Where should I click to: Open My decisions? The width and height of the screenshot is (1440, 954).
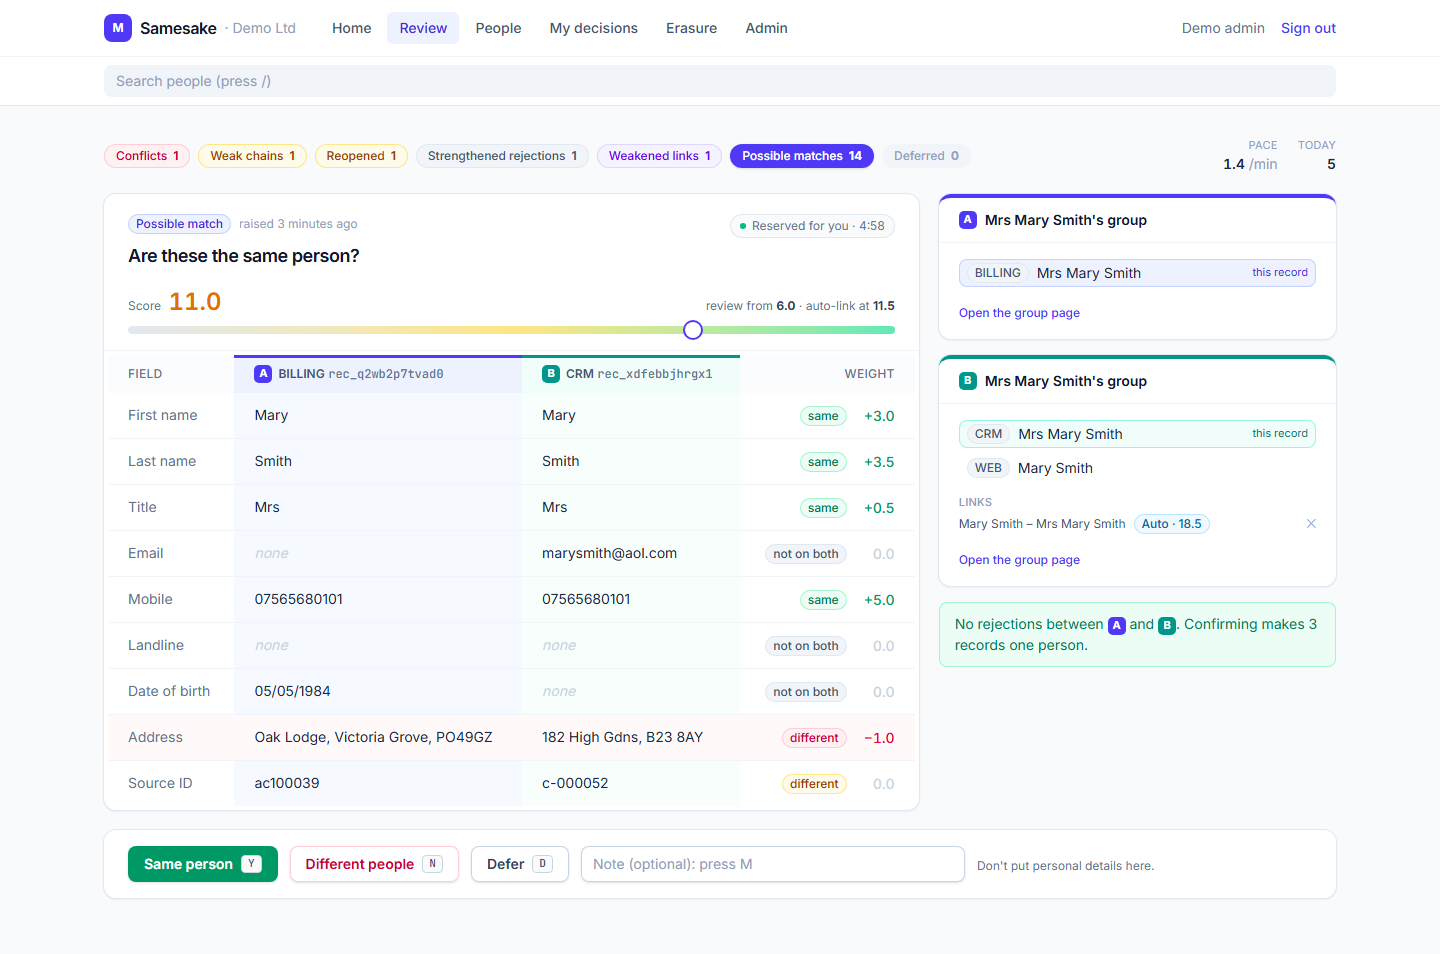pyautogui.click(x=594, y=28)
